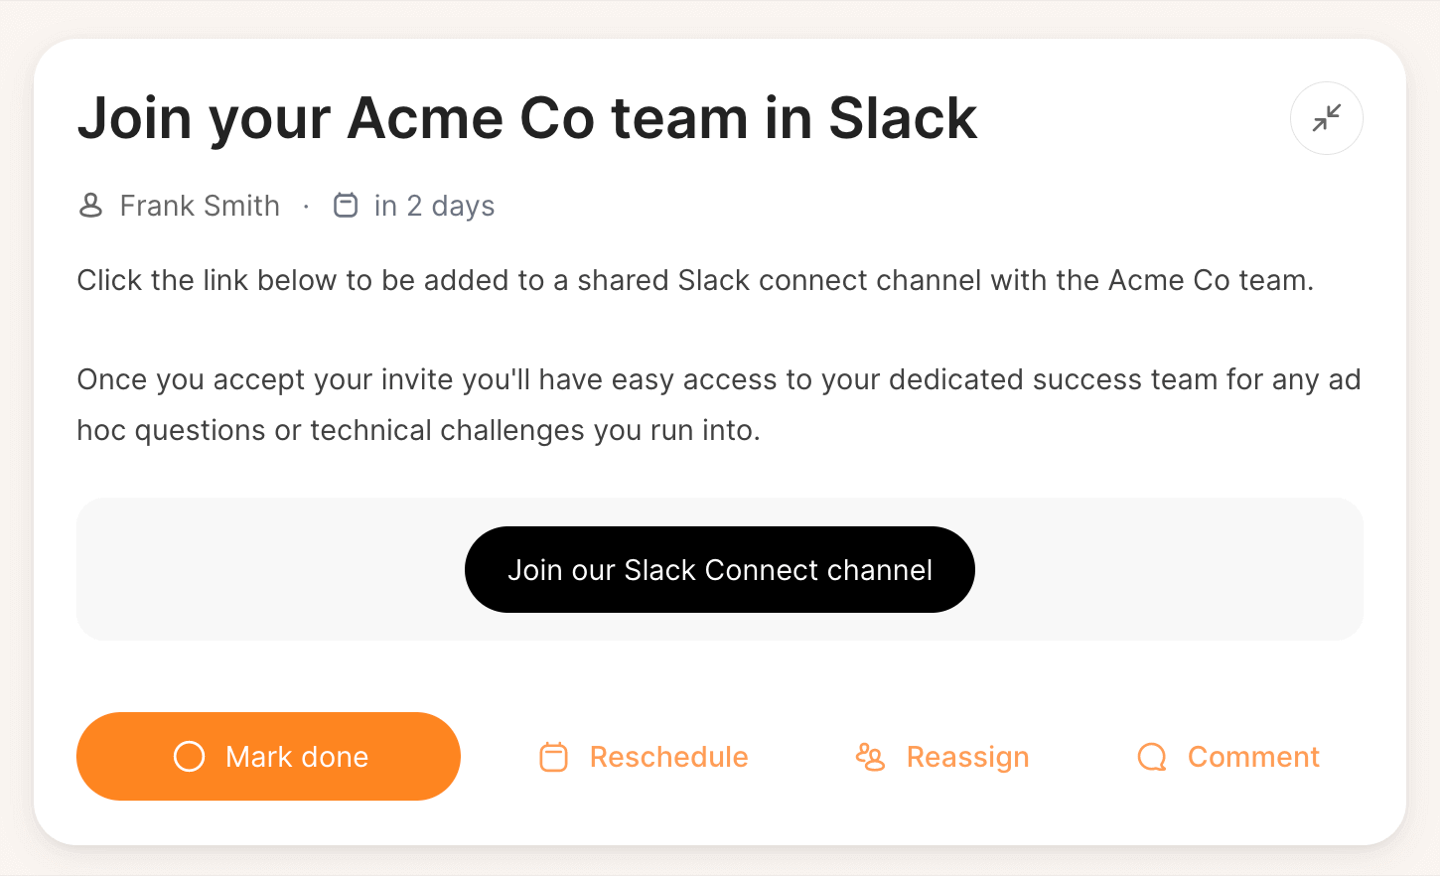Mark the Slack task as done
This screenshot has height=876, width=1440.
point(268,756)
